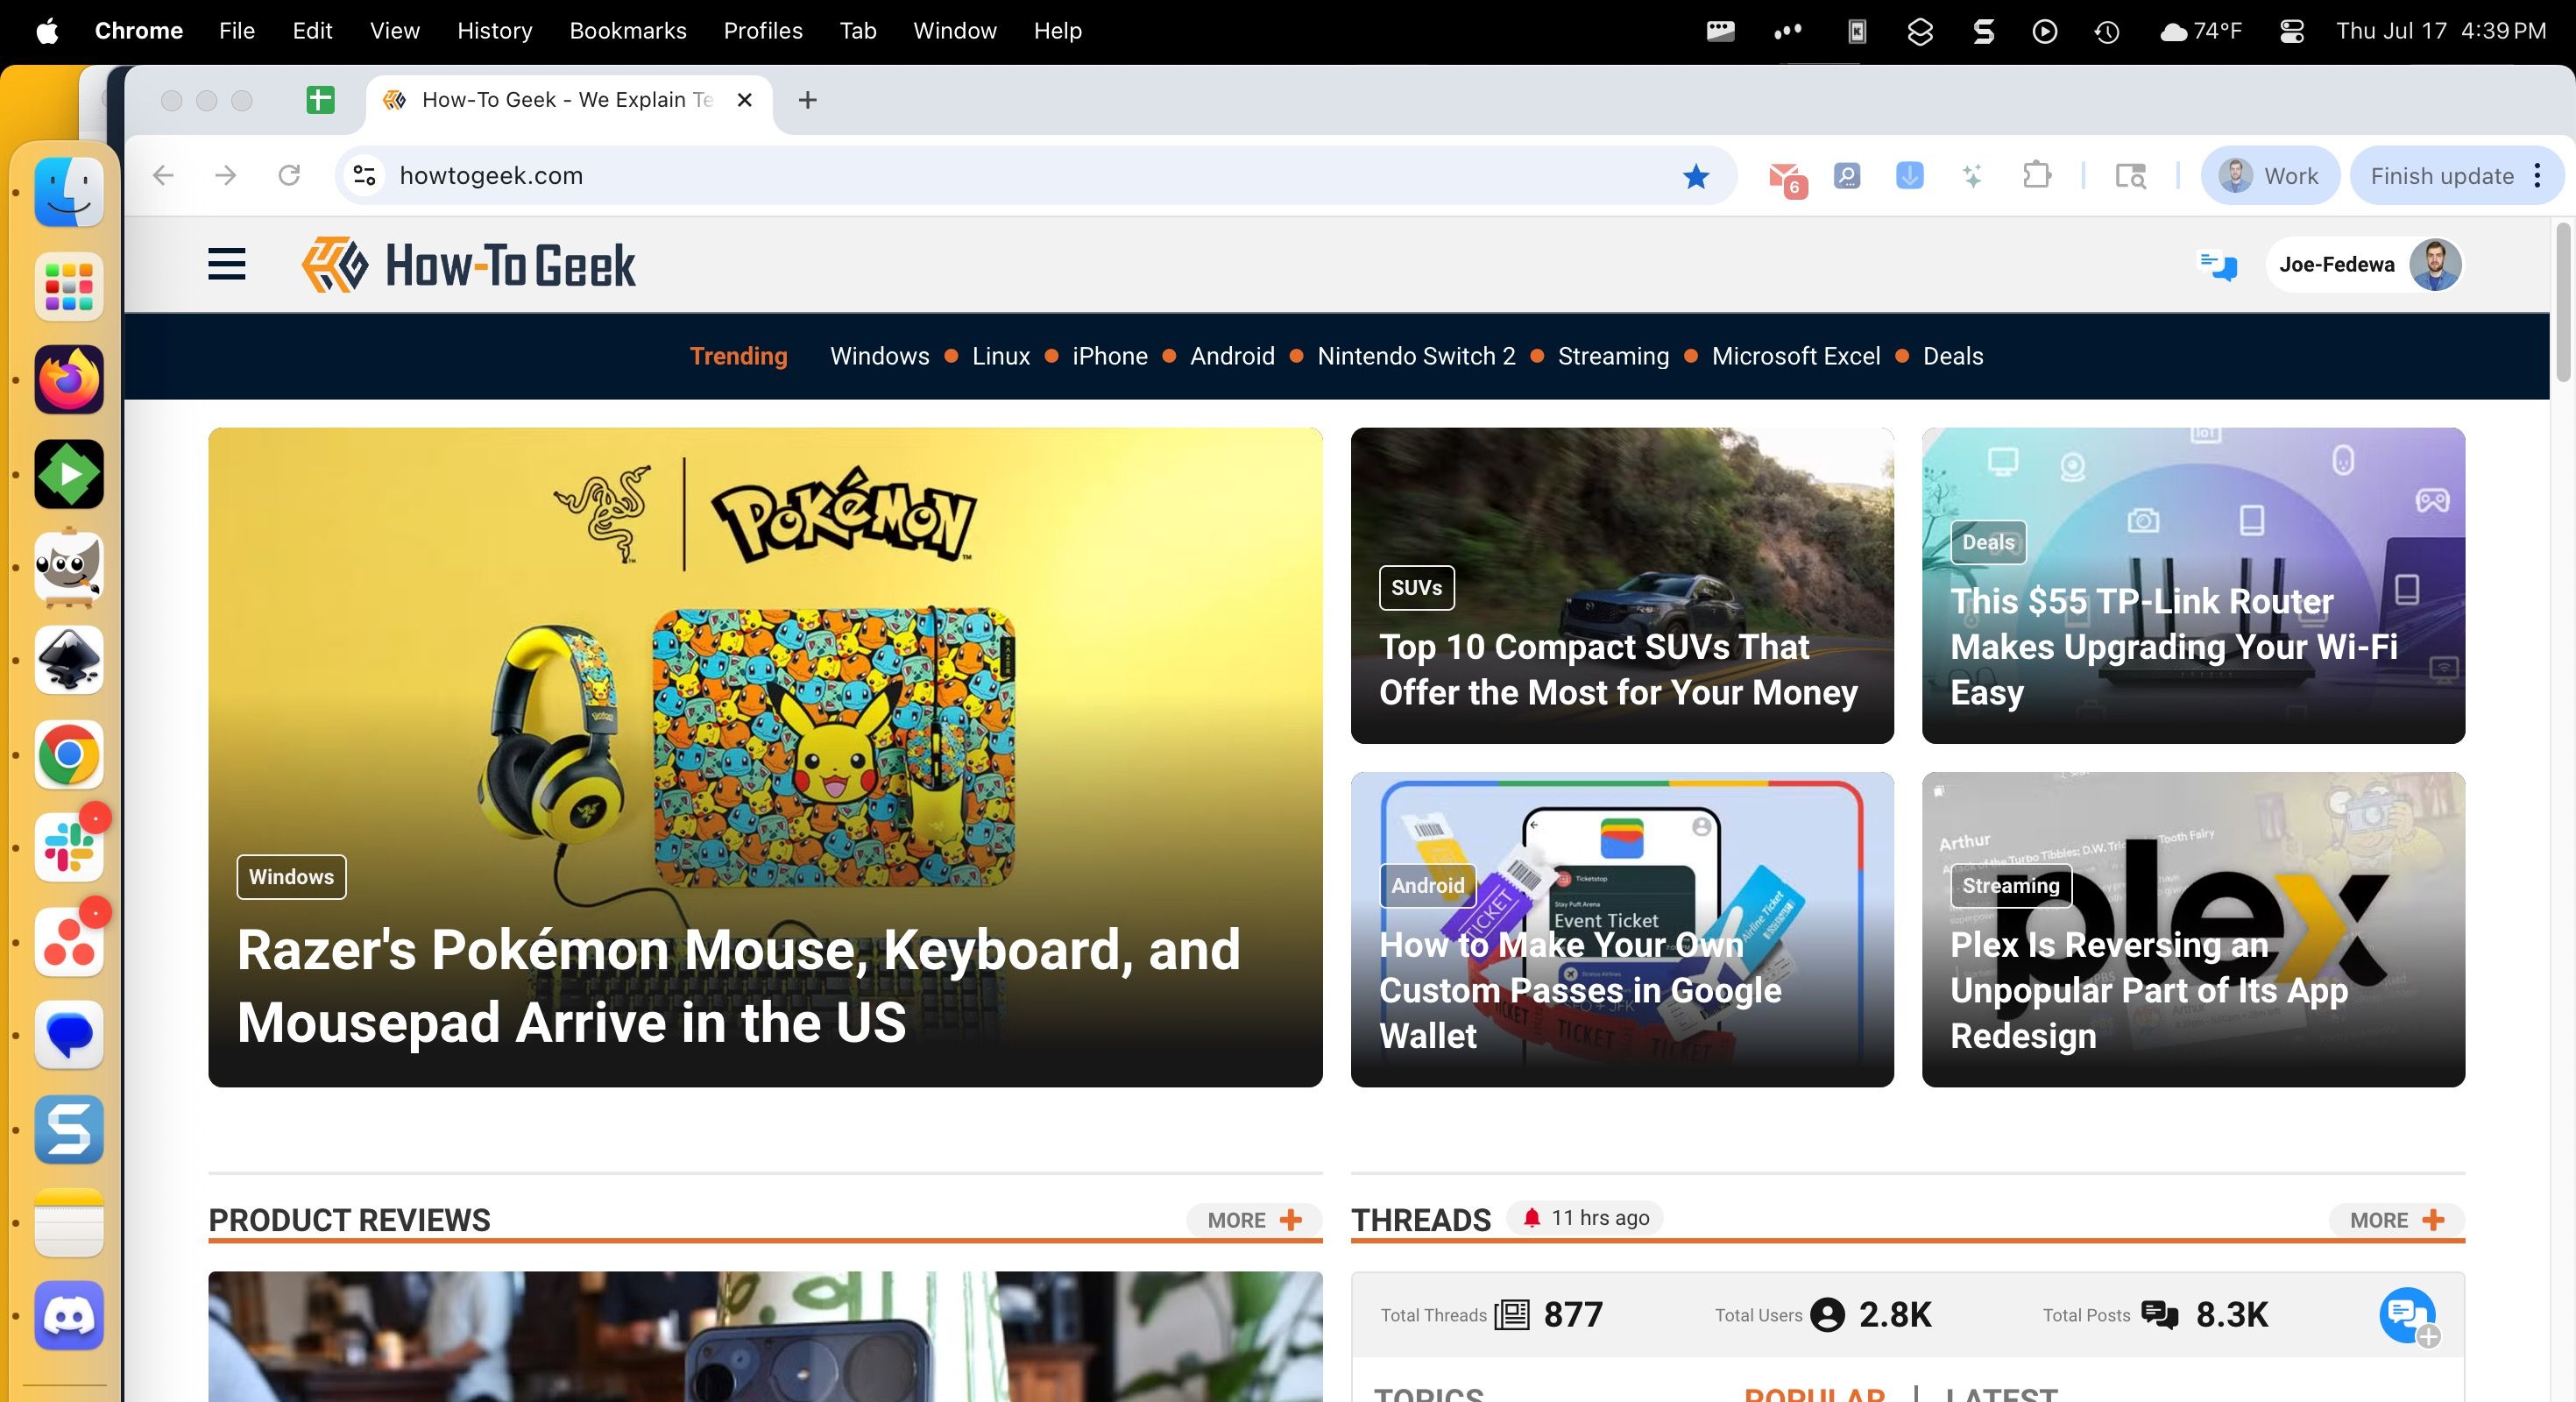Open Snagit from the Dock
The width and height of the screenshot is (2576, 1402).
(x=69, y=1129)
